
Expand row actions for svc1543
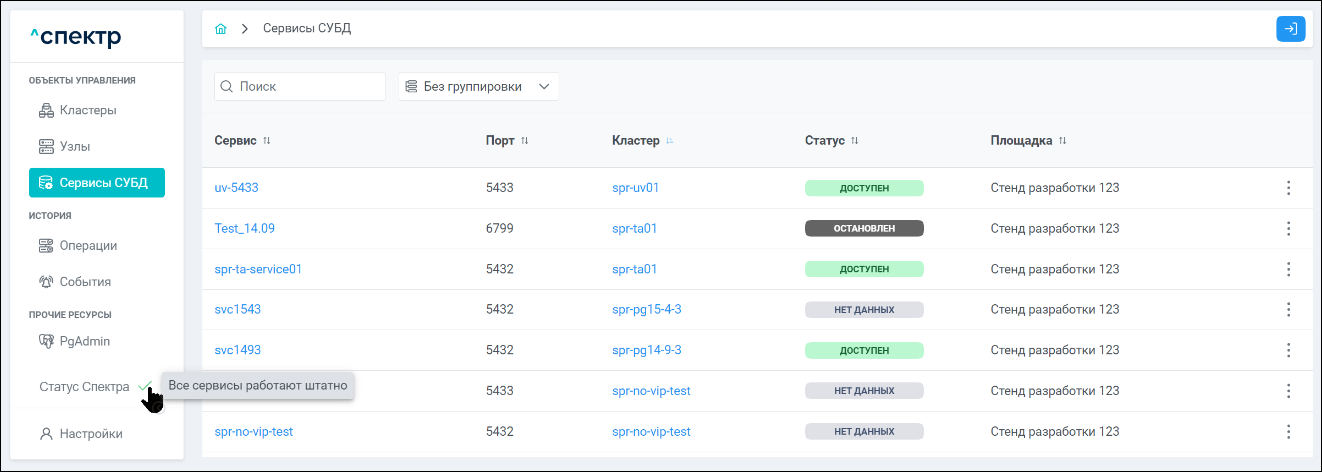[x=1288, y=310]
